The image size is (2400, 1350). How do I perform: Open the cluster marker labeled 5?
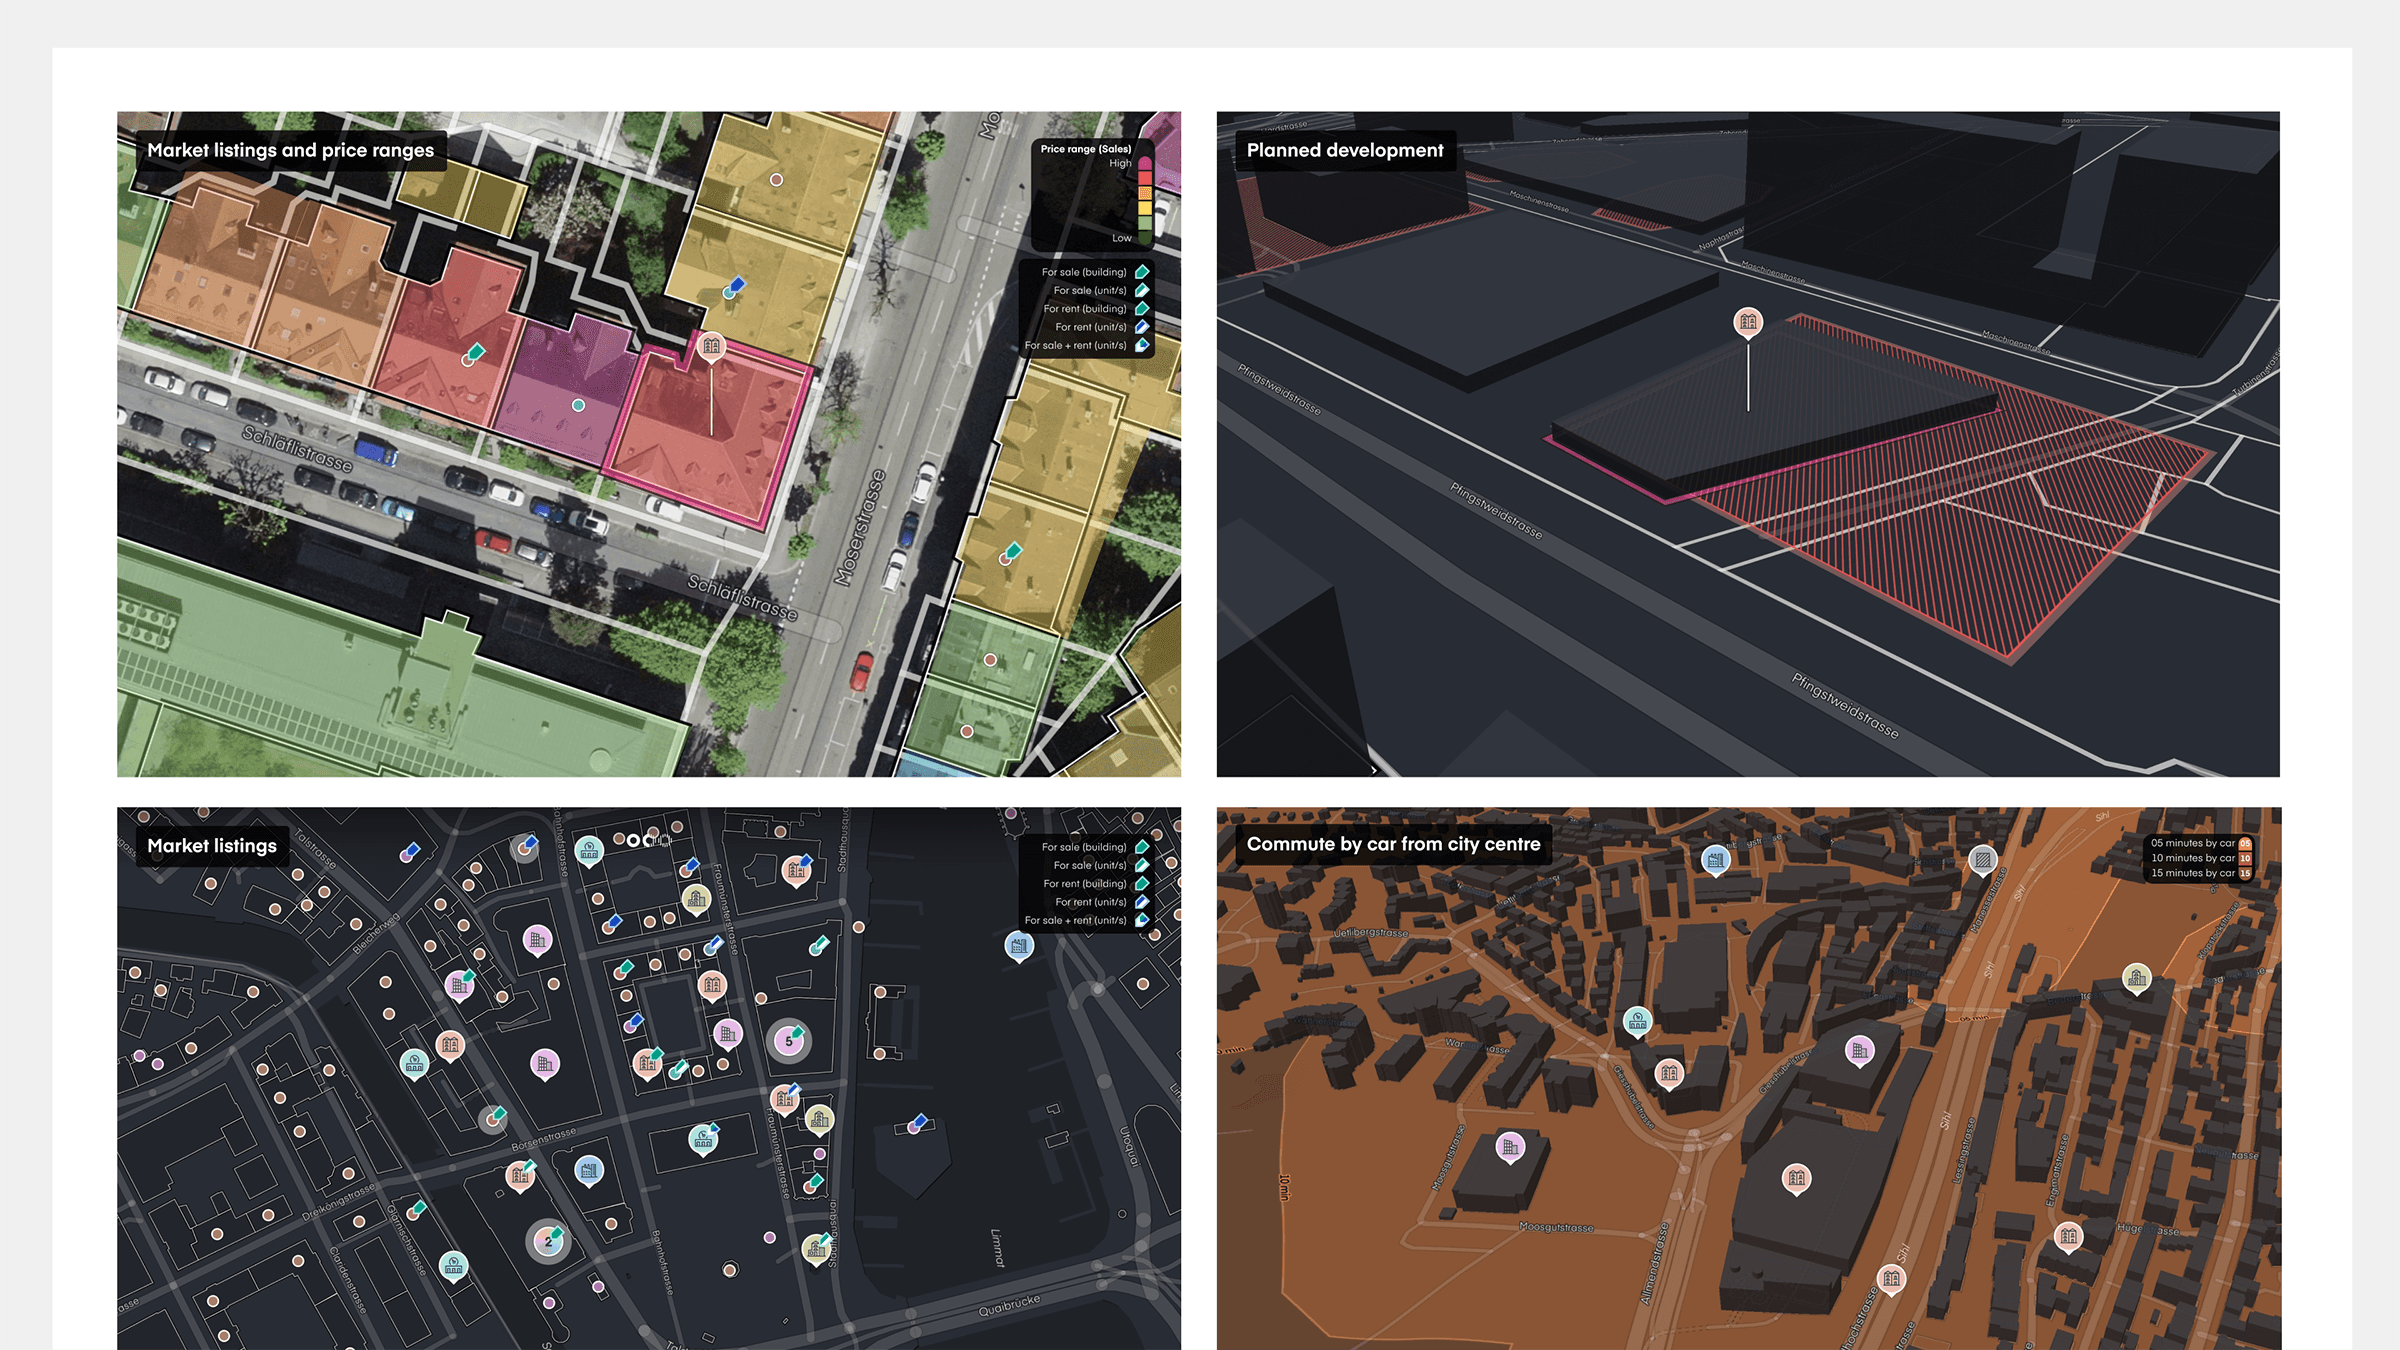coord(789,1041)
